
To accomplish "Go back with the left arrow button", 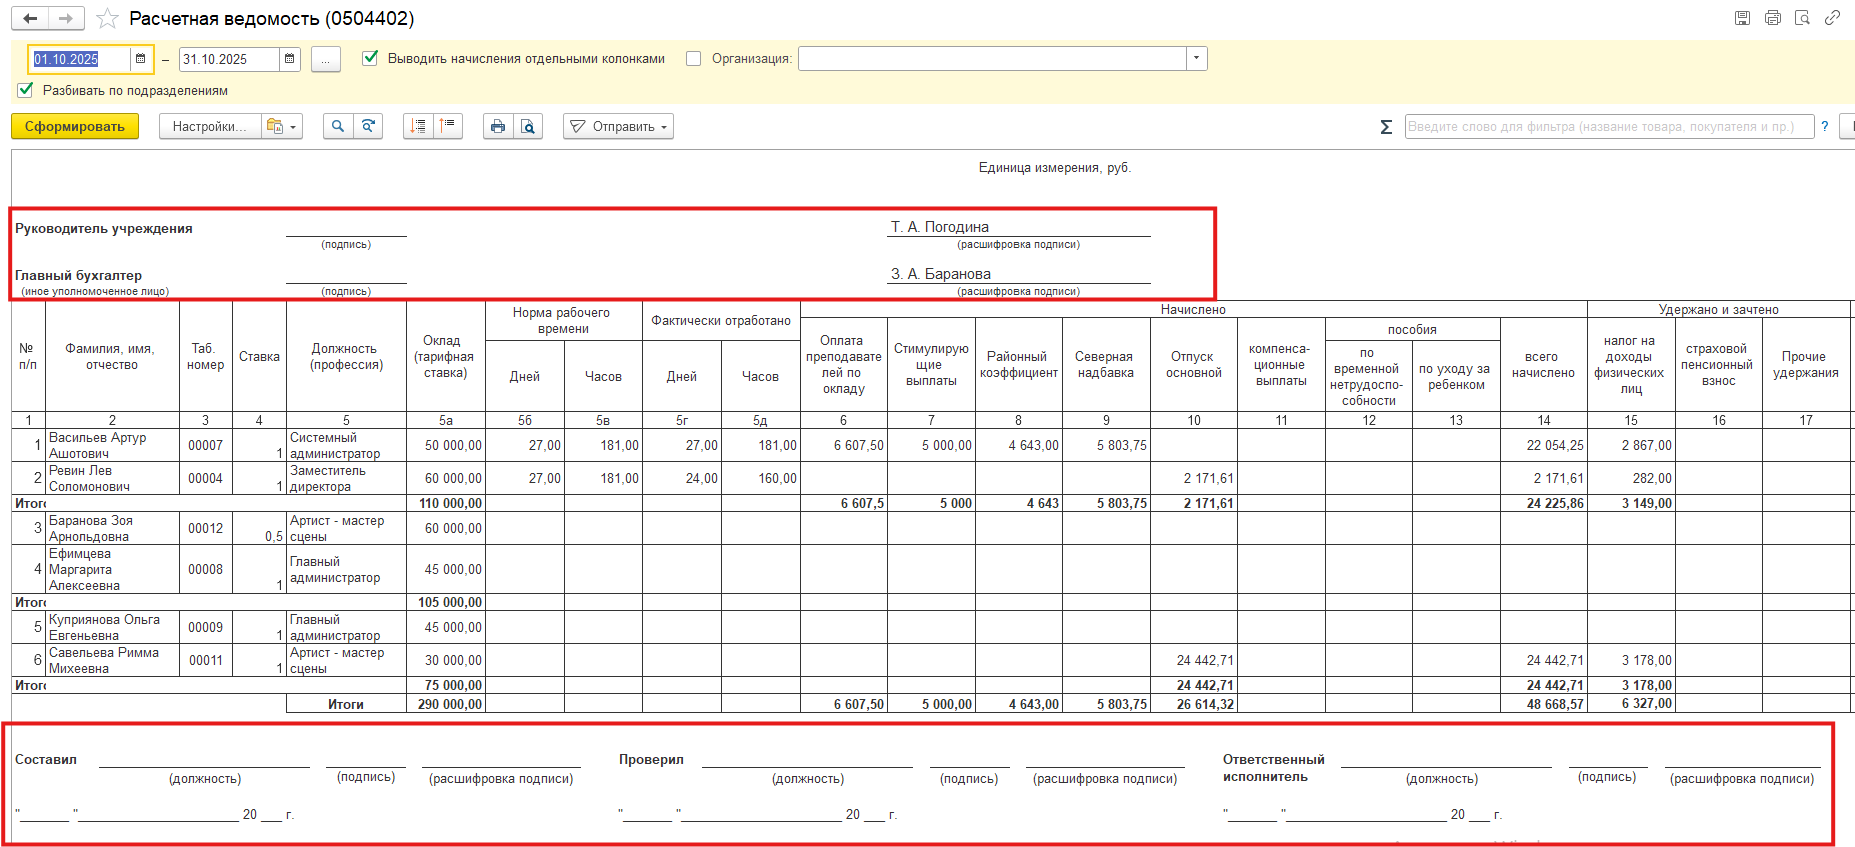I will (30, 18).
